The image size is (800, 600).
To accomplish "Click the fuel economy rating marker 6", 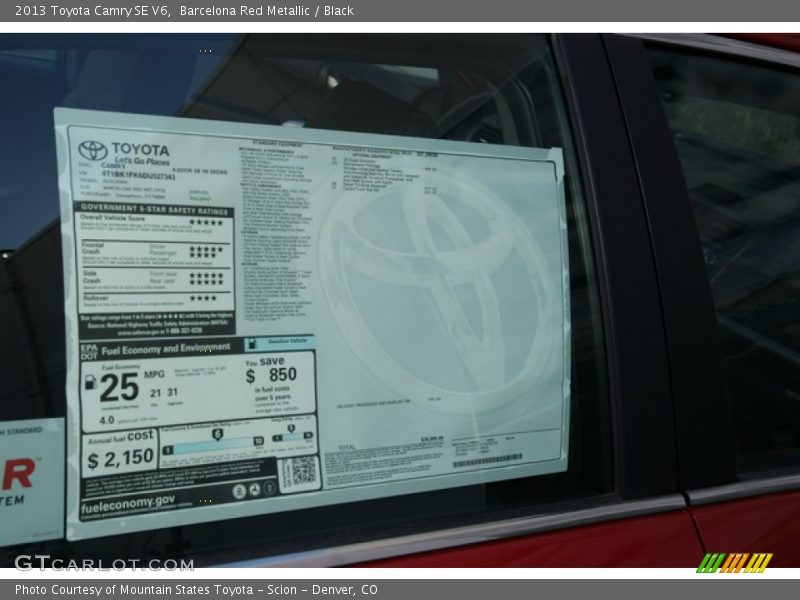I will [217, 434].
